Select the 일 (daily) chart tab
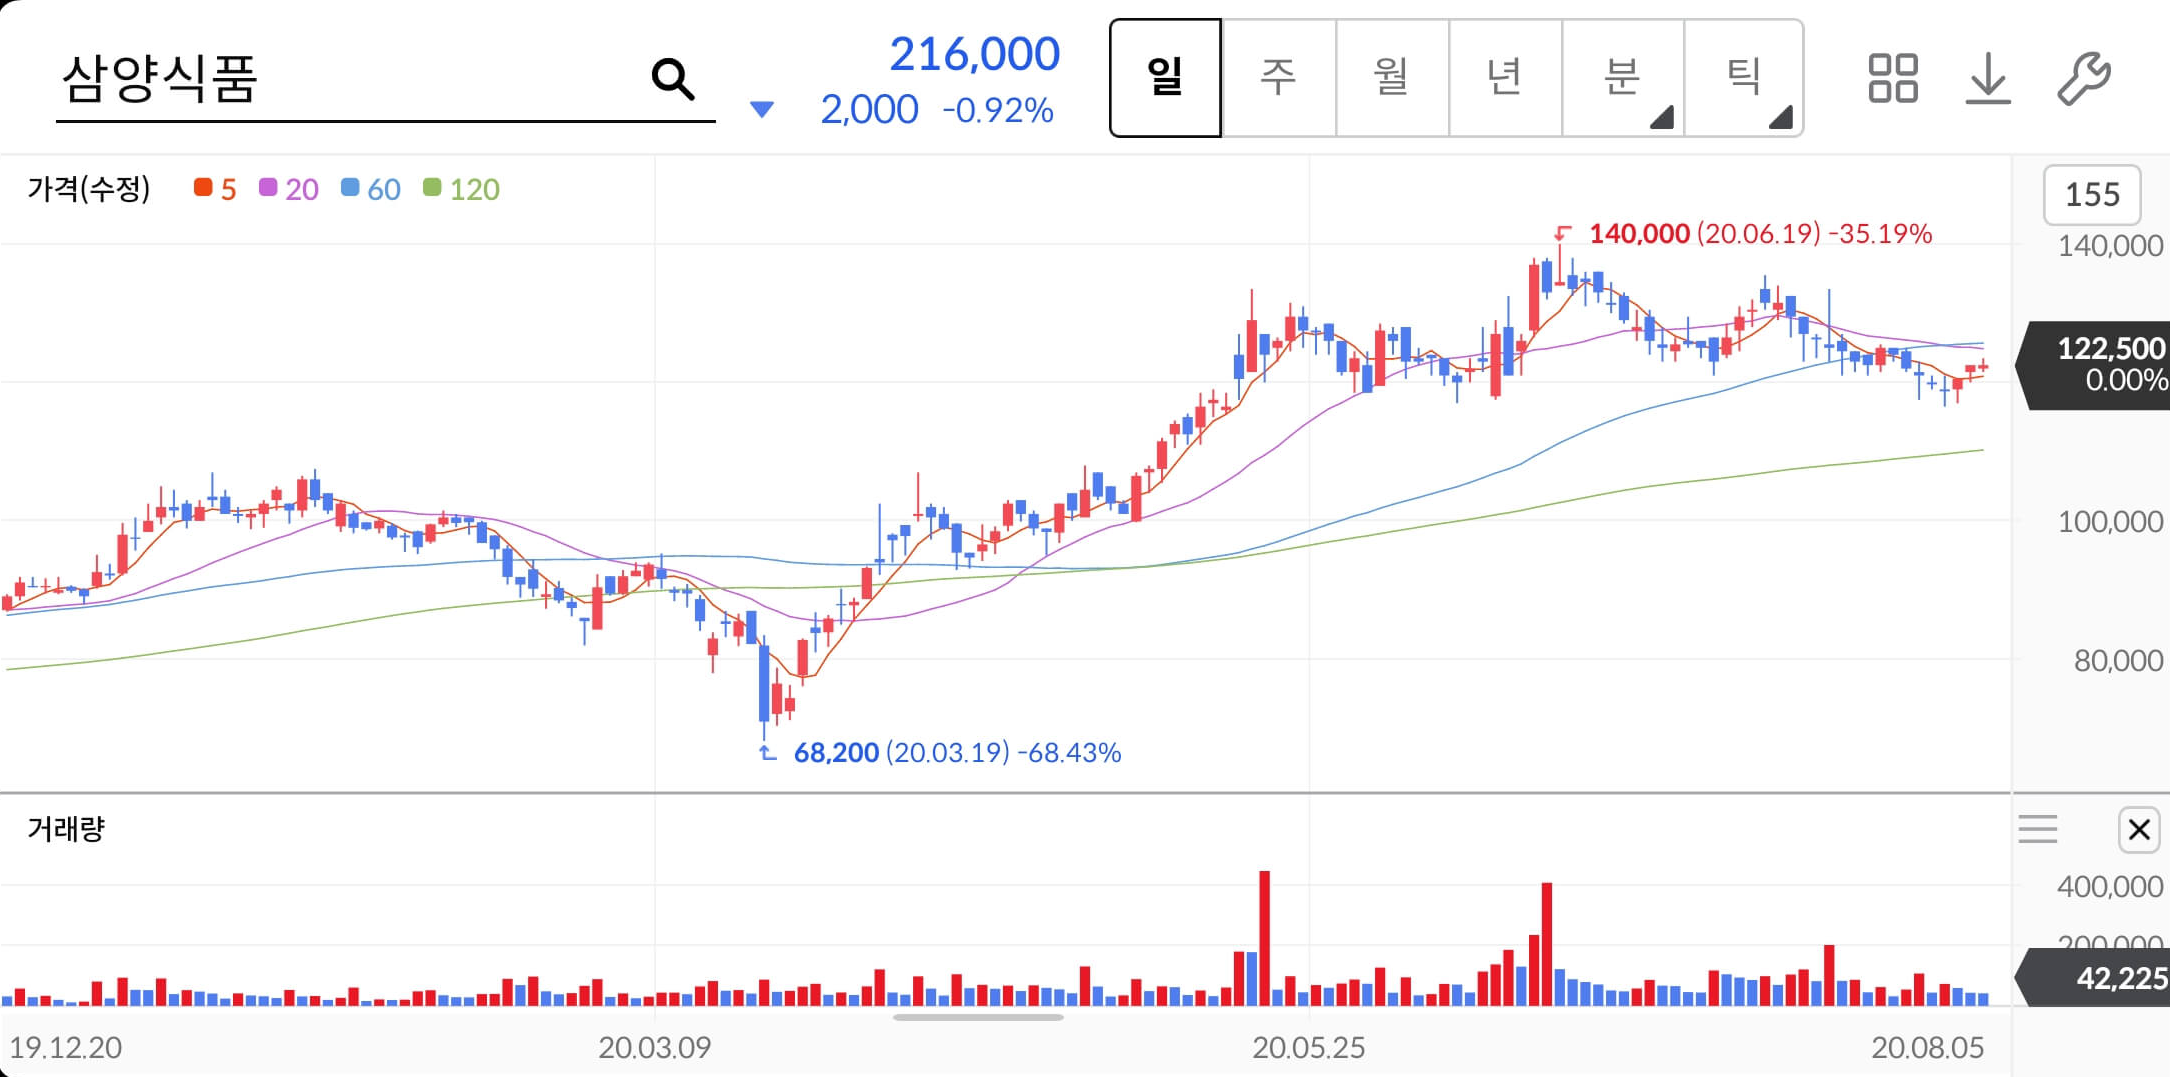Viewport: 2170px width, 1077px height. (x=1165, y=77)
